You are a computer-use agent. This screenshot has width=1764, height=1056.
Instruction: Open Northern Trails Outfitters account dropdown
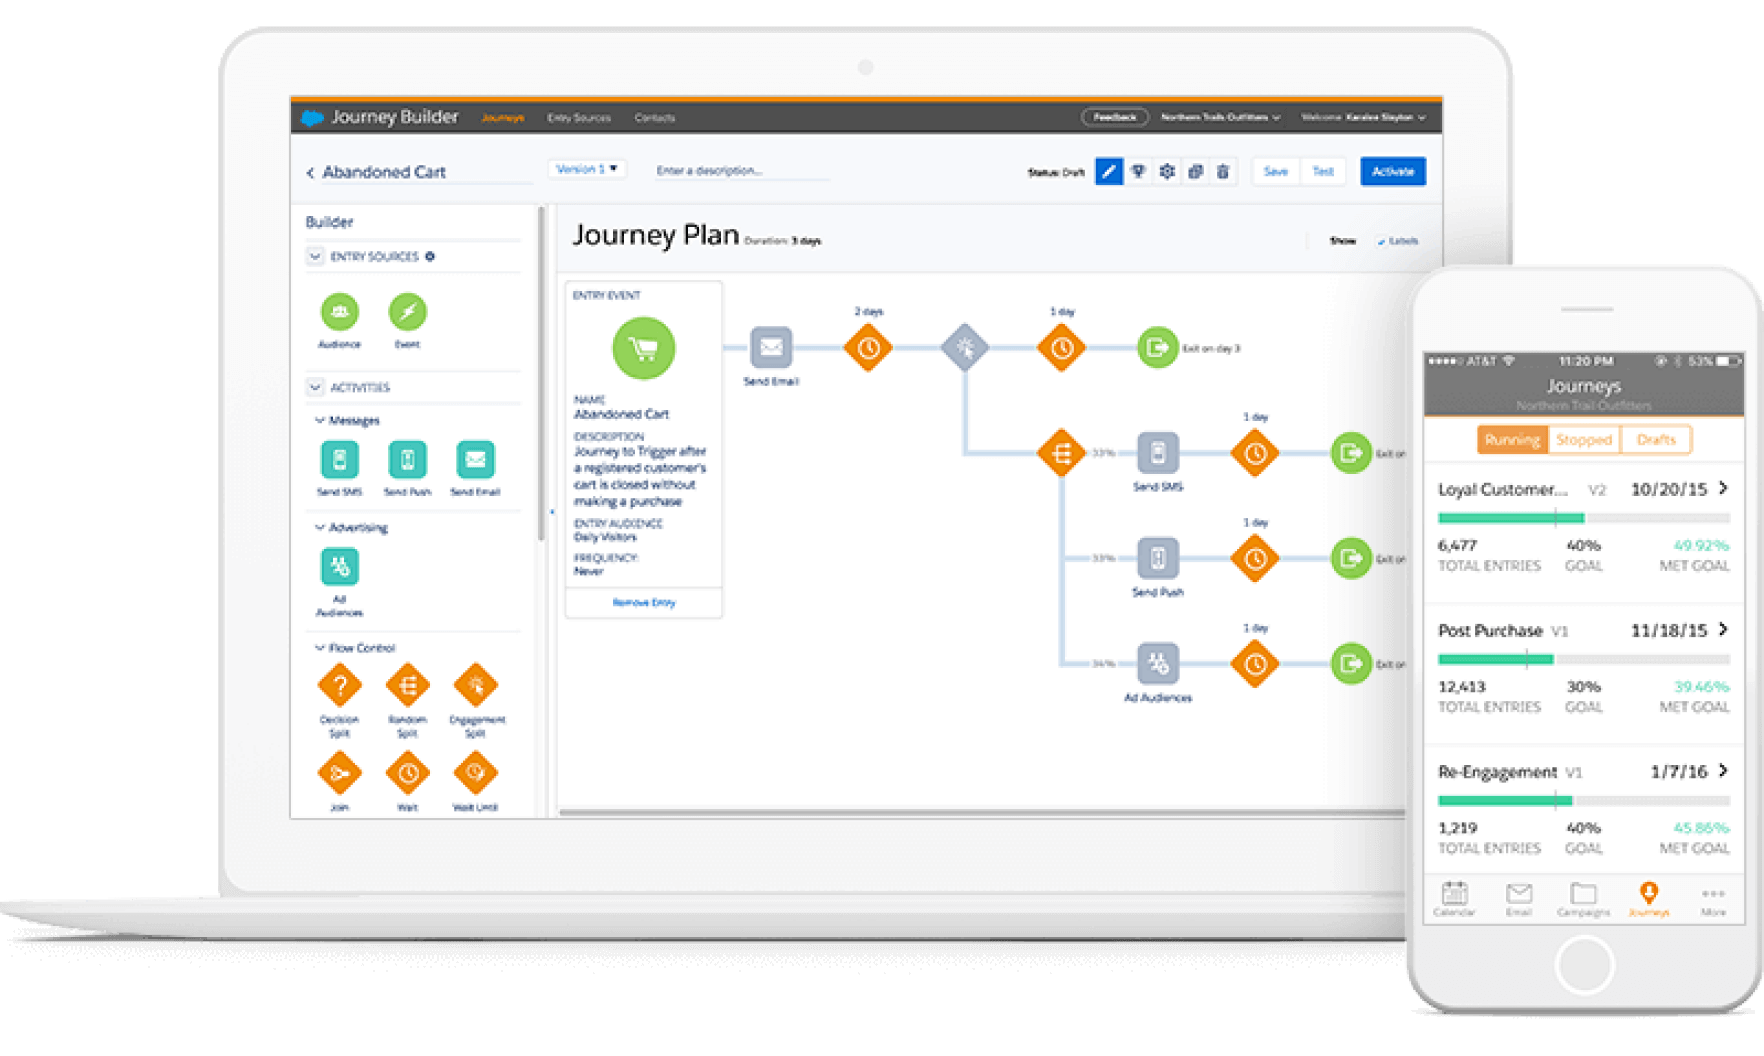pyautogui.click(x=1220, y=117)
